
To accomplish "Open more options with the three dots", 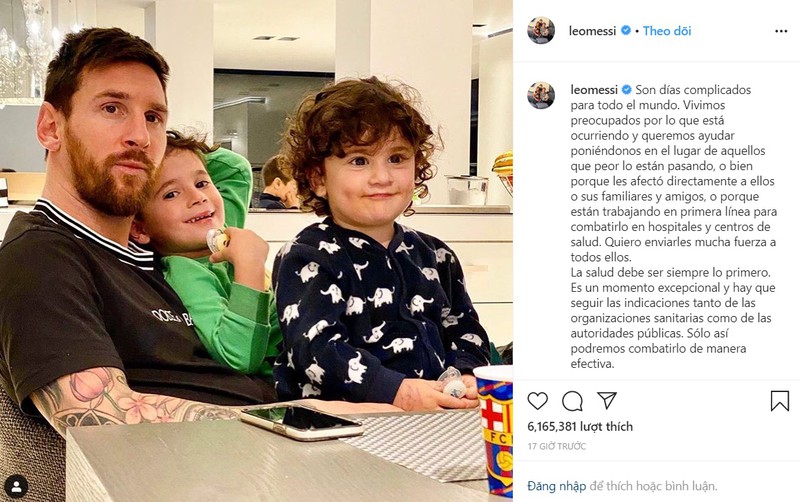I will coord(781,31).
